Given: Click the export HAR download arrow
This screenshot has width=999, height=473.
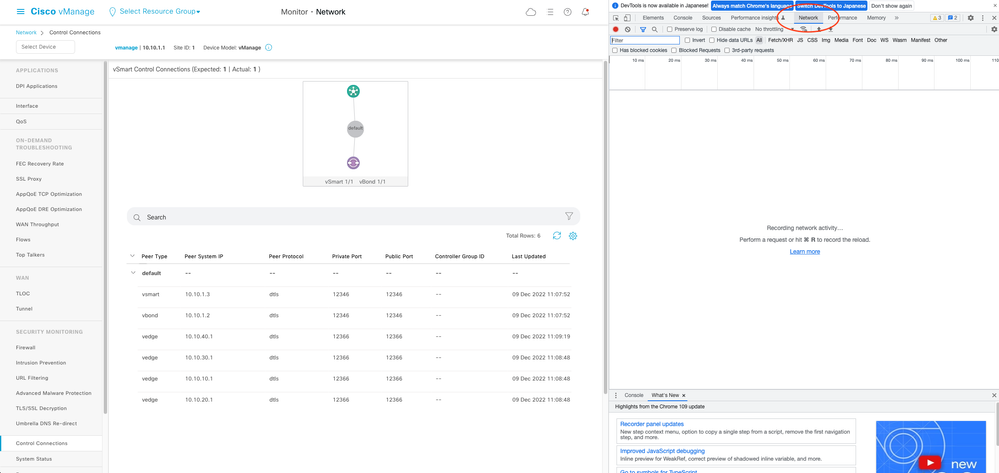Looking at the screenshot, I should (x=831, y=29).
